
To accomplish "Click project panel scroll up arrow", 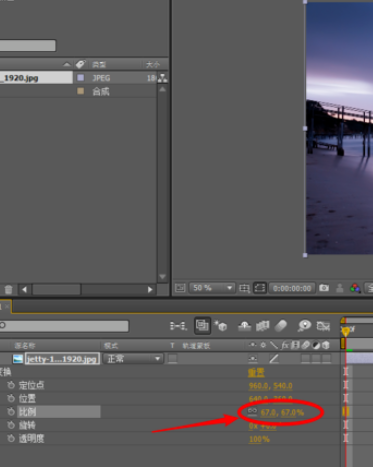I will 162,89.
